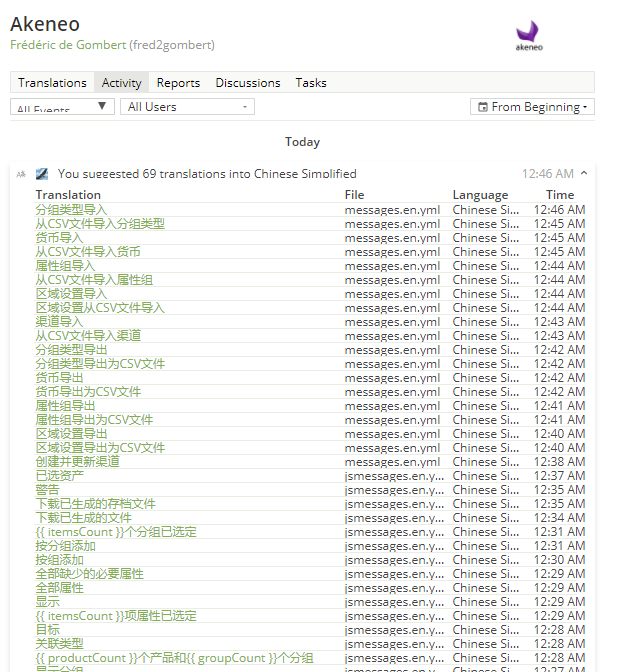The width and height of the screenshot is (617, 672).
Task: Open translation {{ itemsCount }}个分组已选定
Action: pos(116,532)
